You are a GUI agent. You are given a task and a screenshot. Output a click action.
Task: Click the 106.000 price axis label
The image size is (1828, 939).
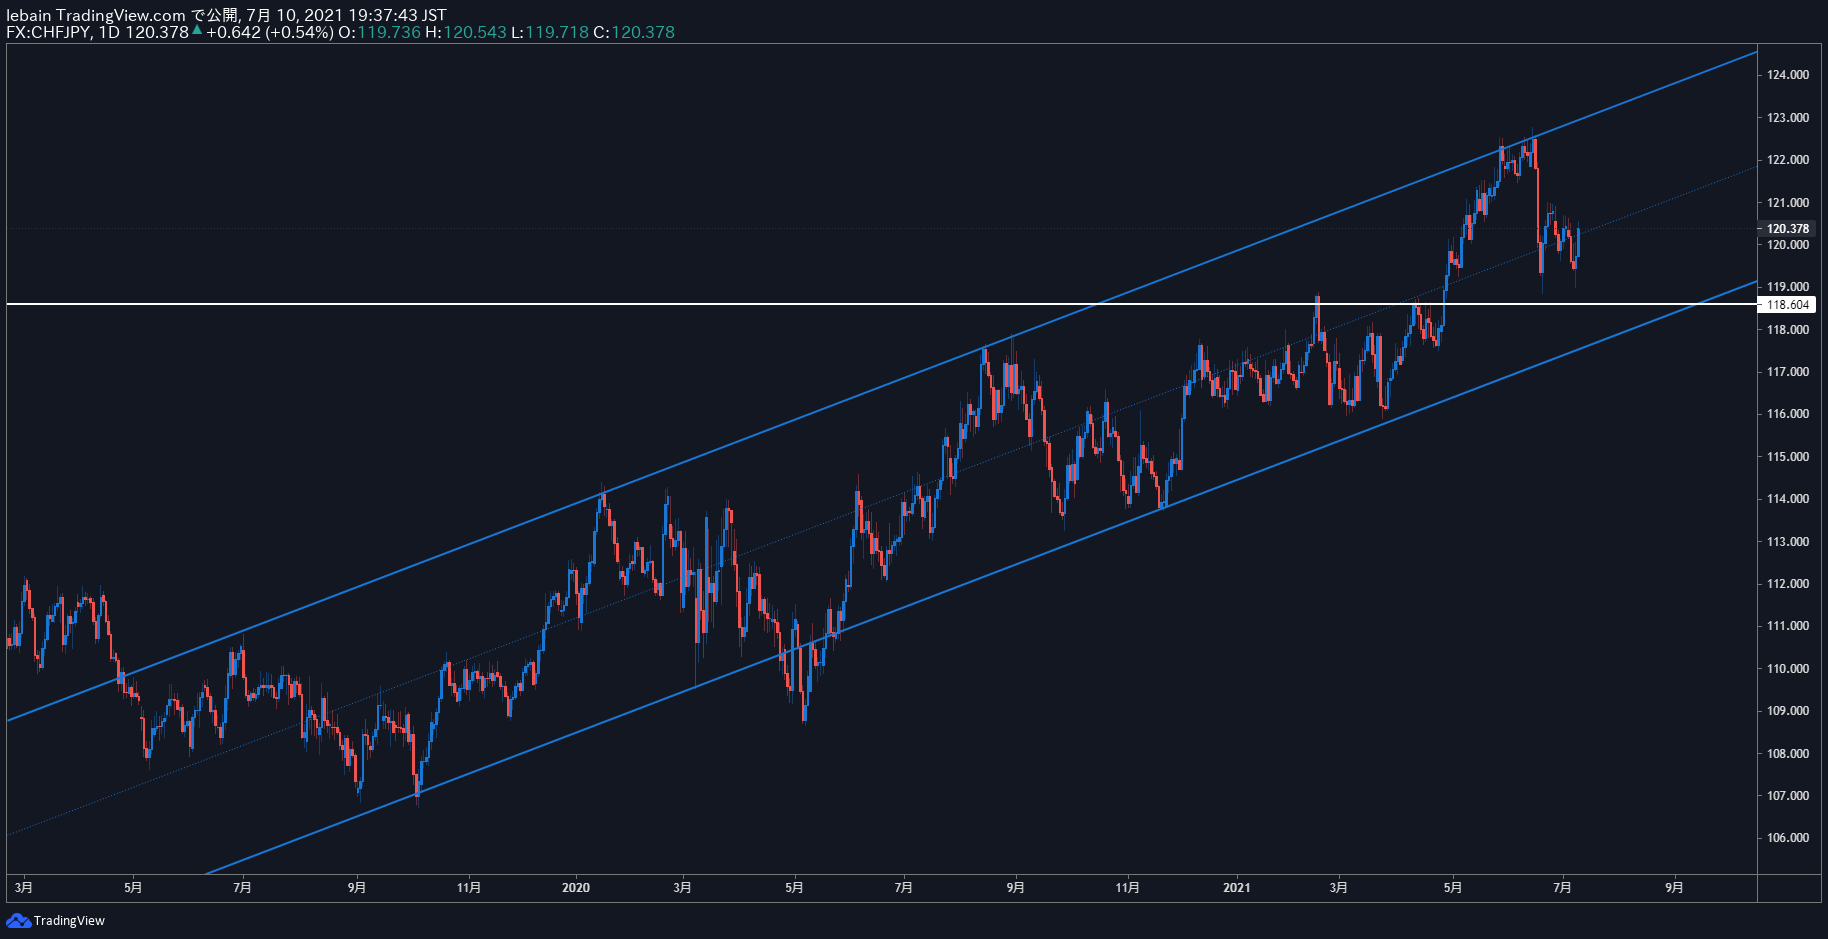[x=1788, y=838]
